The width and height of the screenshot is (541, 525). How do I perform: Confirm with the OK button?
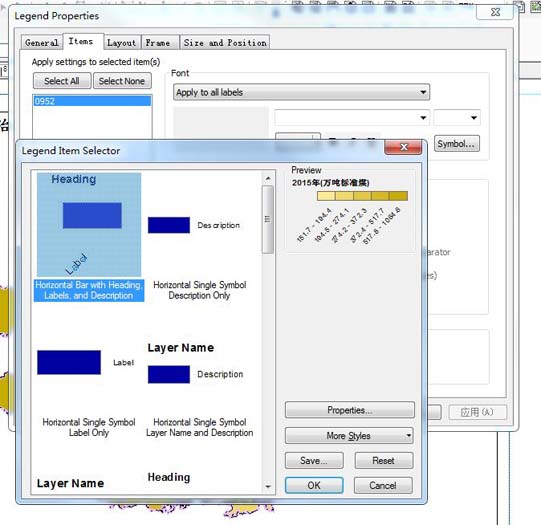click(314, 485)
